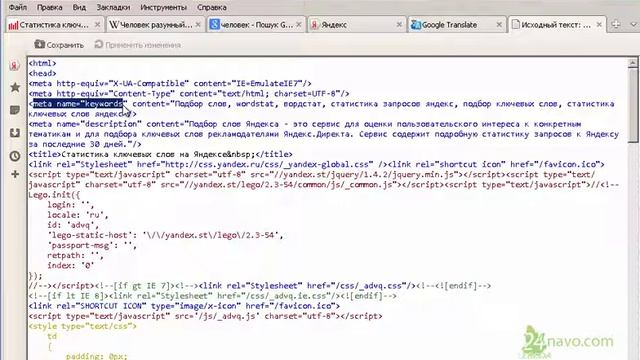
Task: Click the index: '0' line
Action: click(71, 265)
